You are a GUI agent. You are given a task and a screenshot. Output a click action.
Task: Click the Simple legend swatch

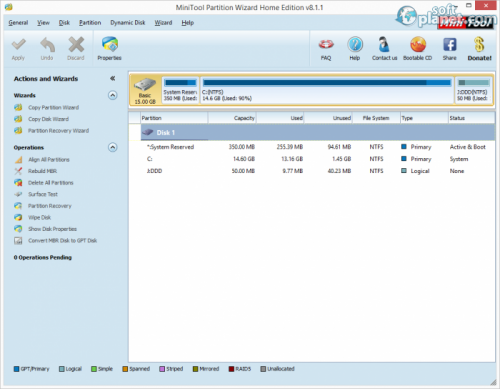[x=94, y=369]
